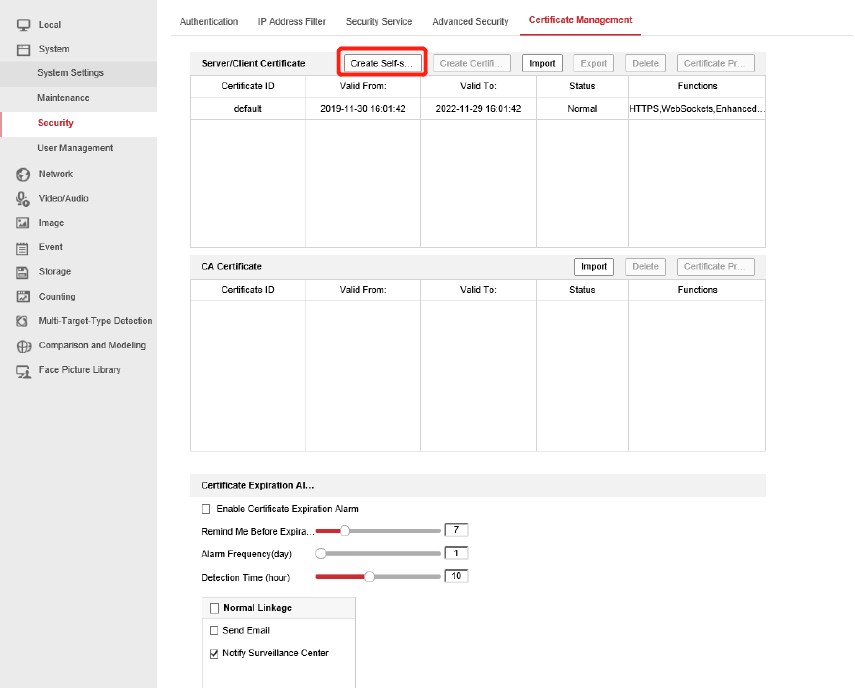Uncheck Notify Surveillance Center
Viewport: 855px width, 688px height.
[x=214, y=654]
